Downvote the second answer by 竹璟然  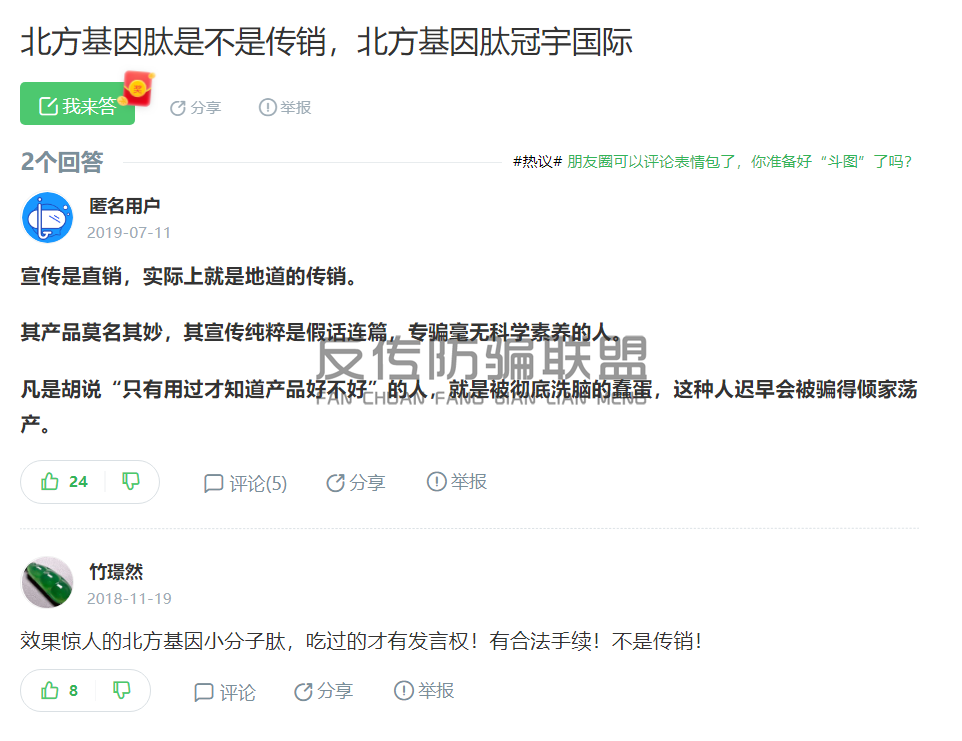point(121,691)
